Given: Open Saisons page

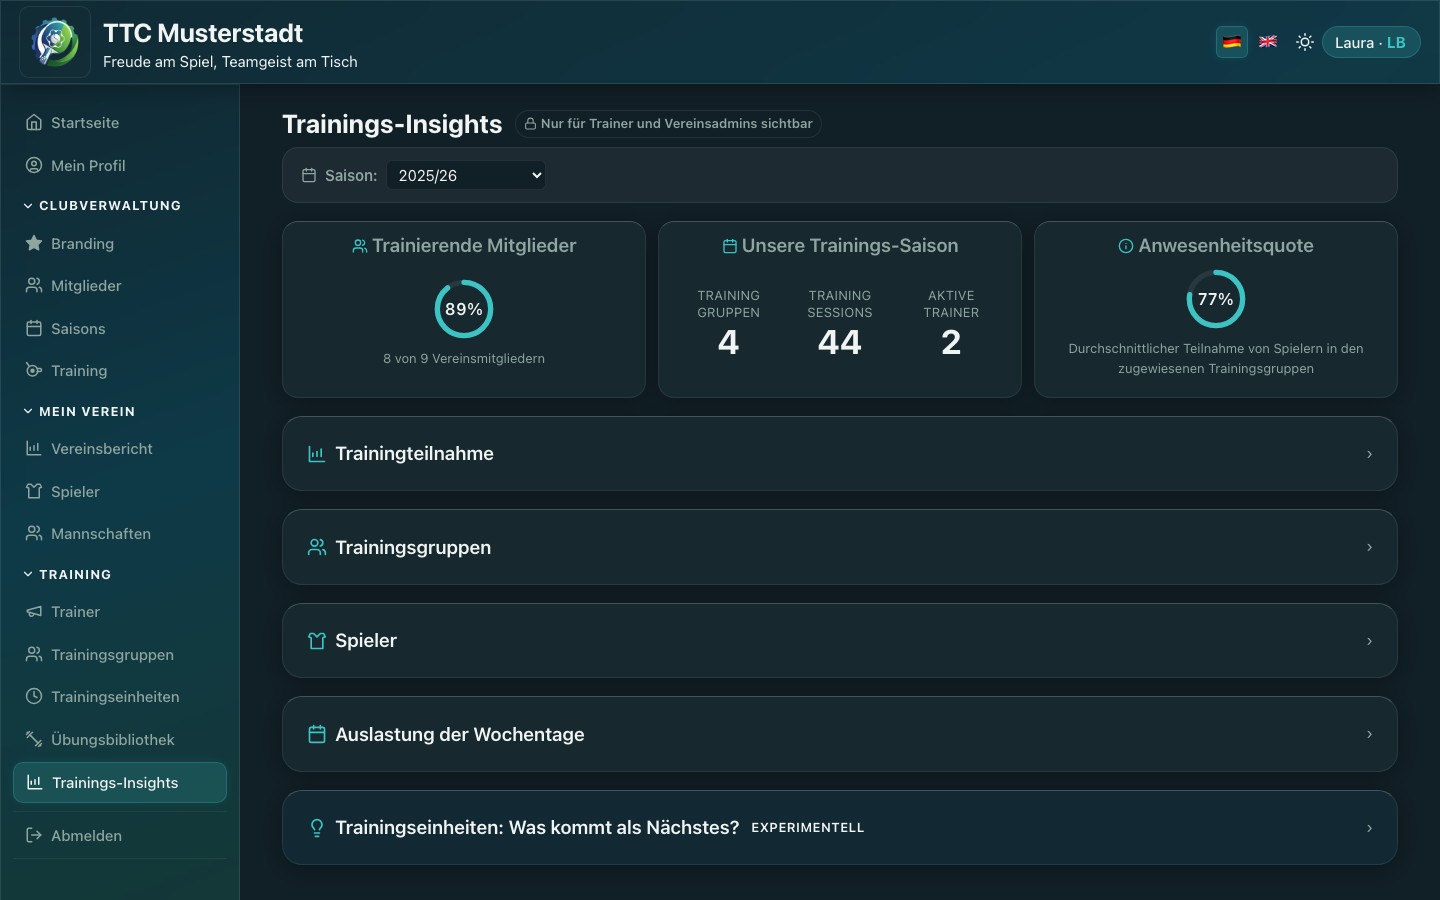Looking at the screenshot, I should click(x=120, y=329).
